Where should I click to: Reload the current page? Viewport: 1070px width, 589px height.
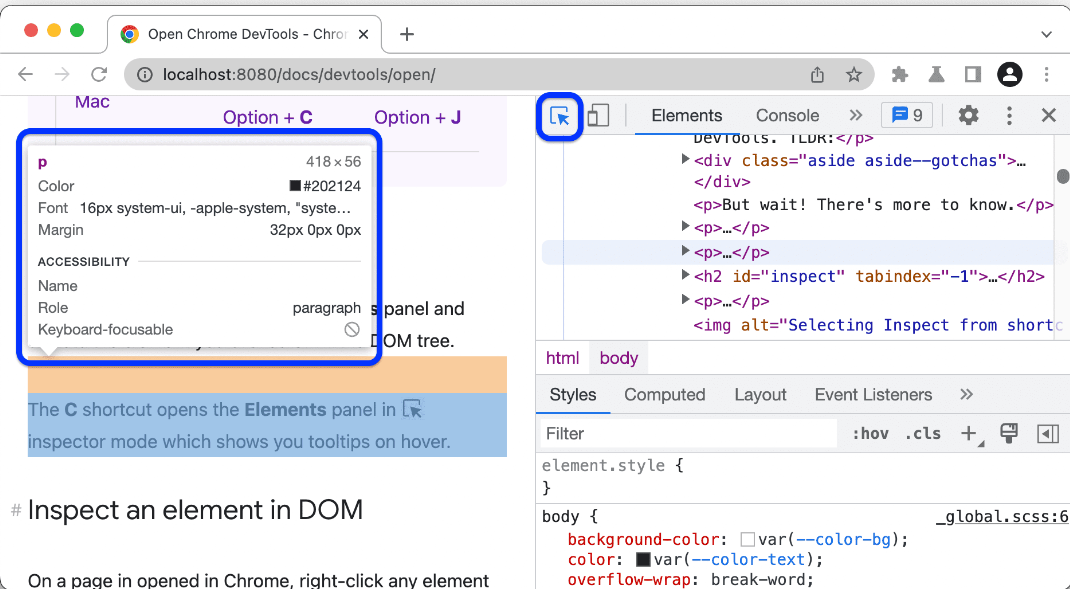click(x=100, y=74)
